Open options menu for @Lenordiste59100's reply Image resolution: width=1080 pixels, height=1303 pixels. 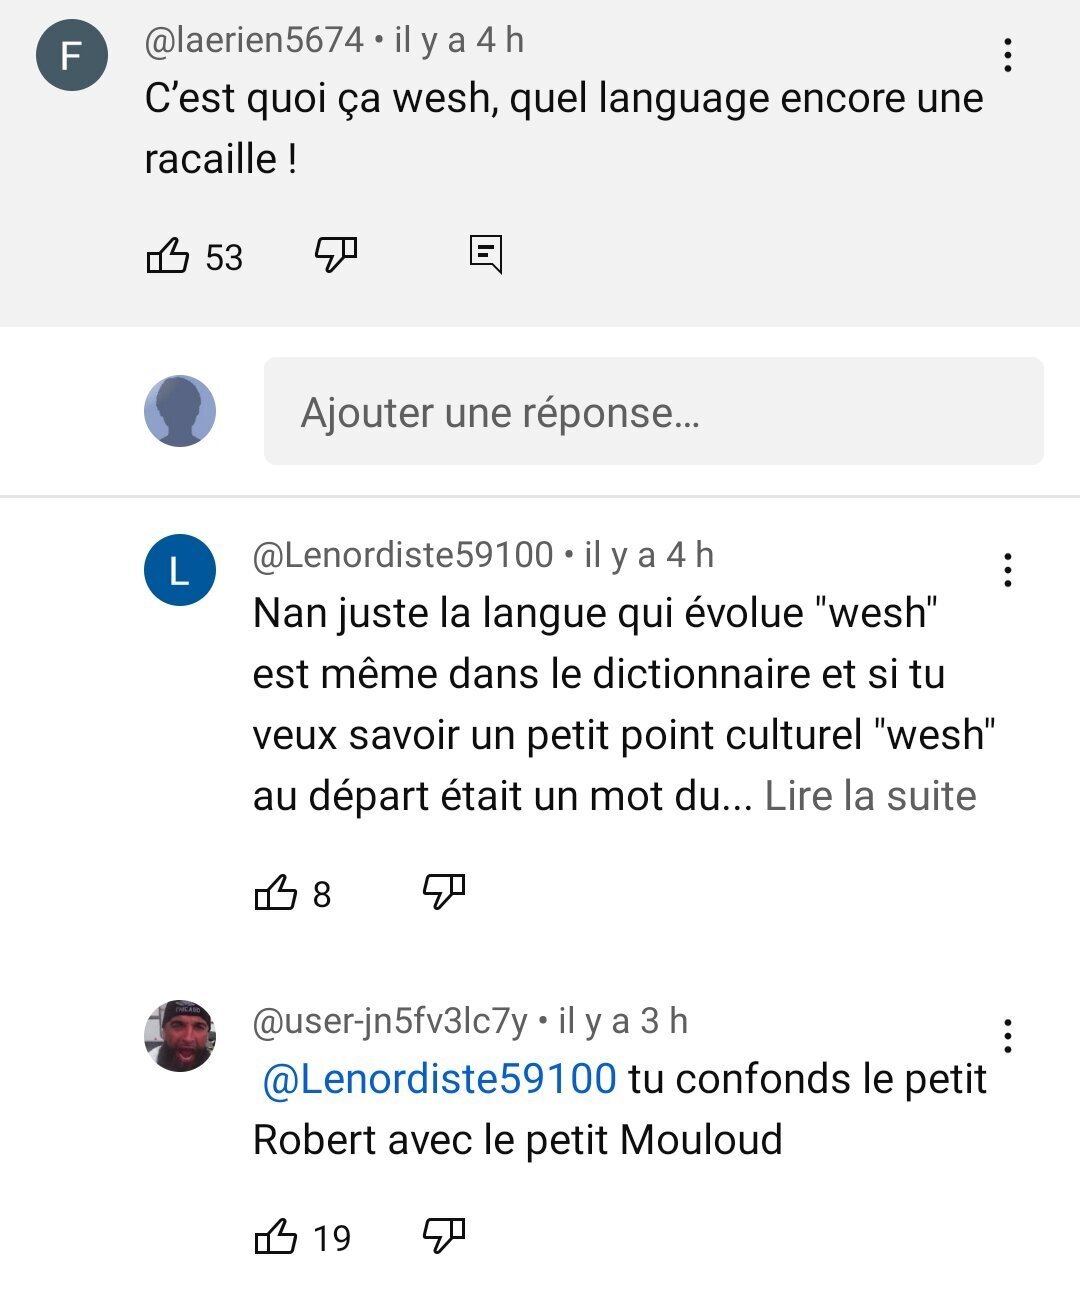pyautogui.click(x=1008, y=570)
